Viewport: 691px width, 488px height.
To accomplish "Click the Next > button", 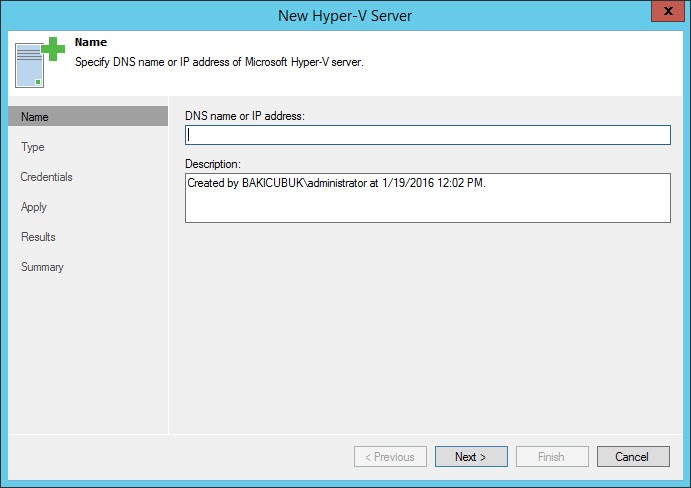I will point(471,457).
